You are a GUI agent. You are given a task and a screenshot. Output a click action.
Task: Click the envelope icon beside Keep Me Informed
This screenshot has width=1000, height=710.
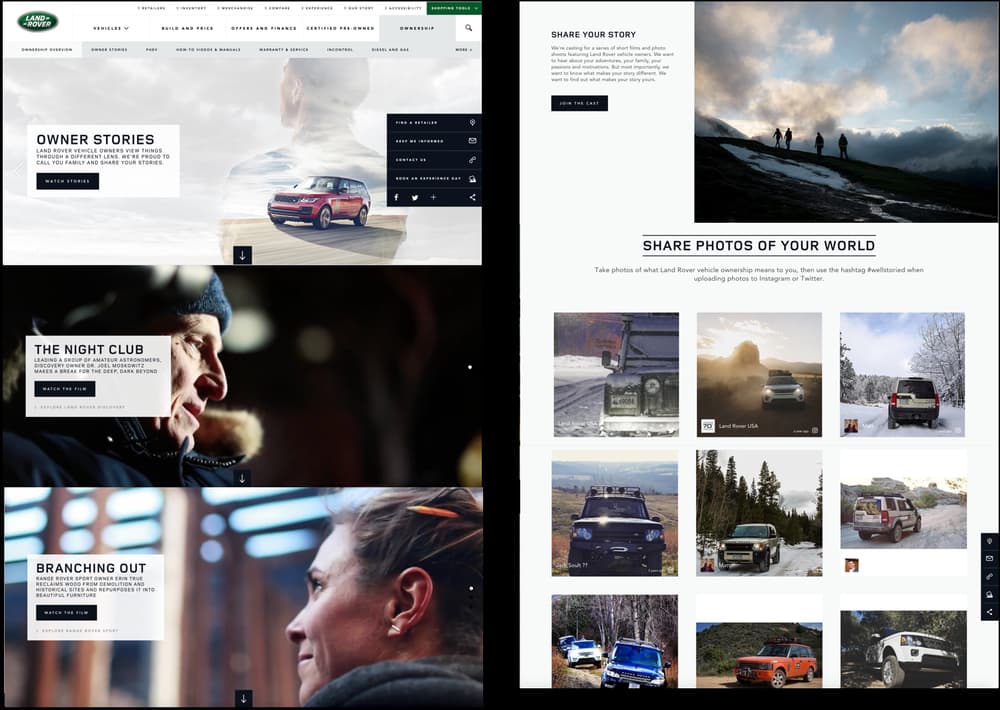[473, 140]
